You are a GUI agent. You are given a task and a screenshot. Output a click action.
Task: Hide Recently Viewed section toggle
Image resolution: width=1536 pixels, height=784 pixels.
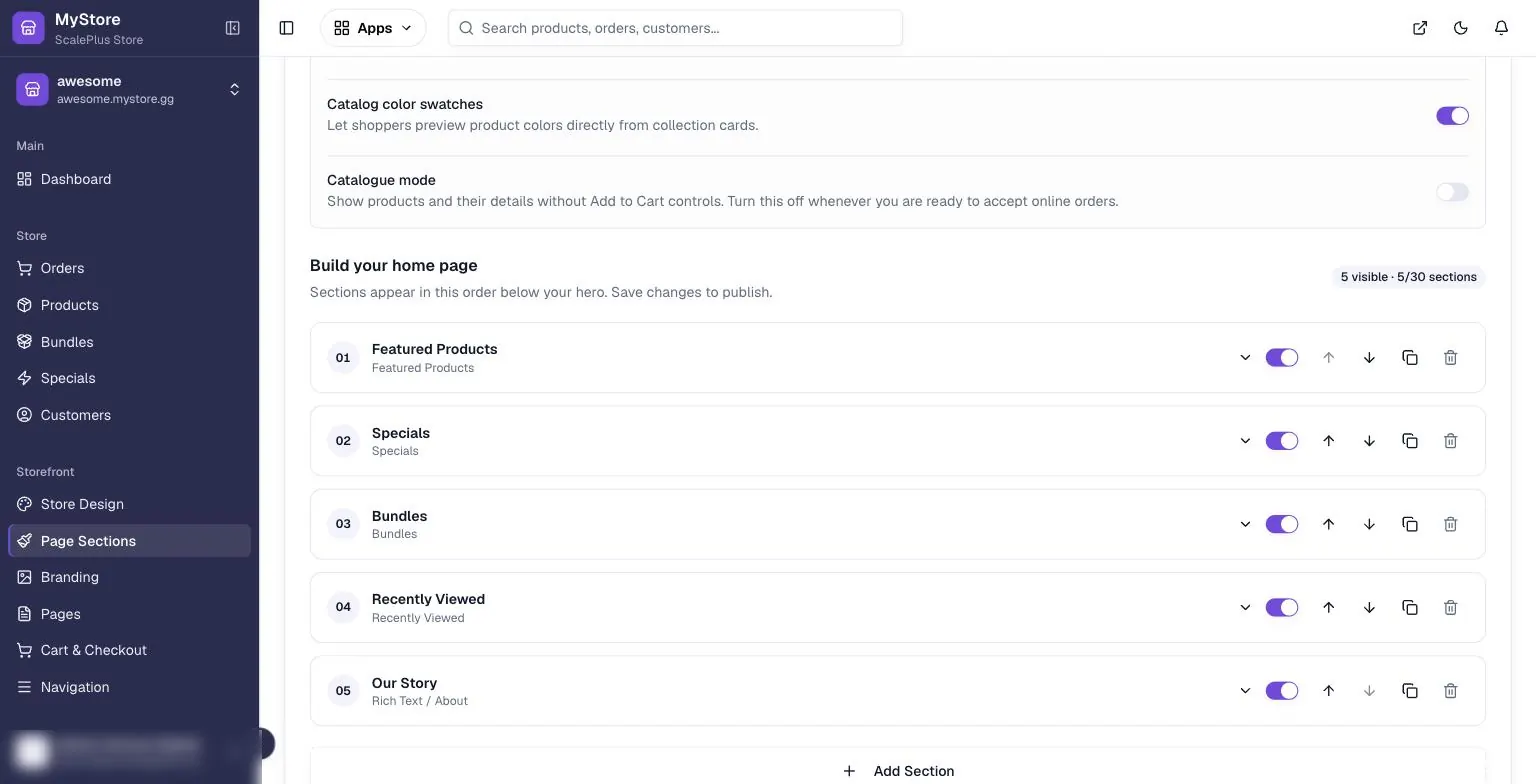(1282, 608)
